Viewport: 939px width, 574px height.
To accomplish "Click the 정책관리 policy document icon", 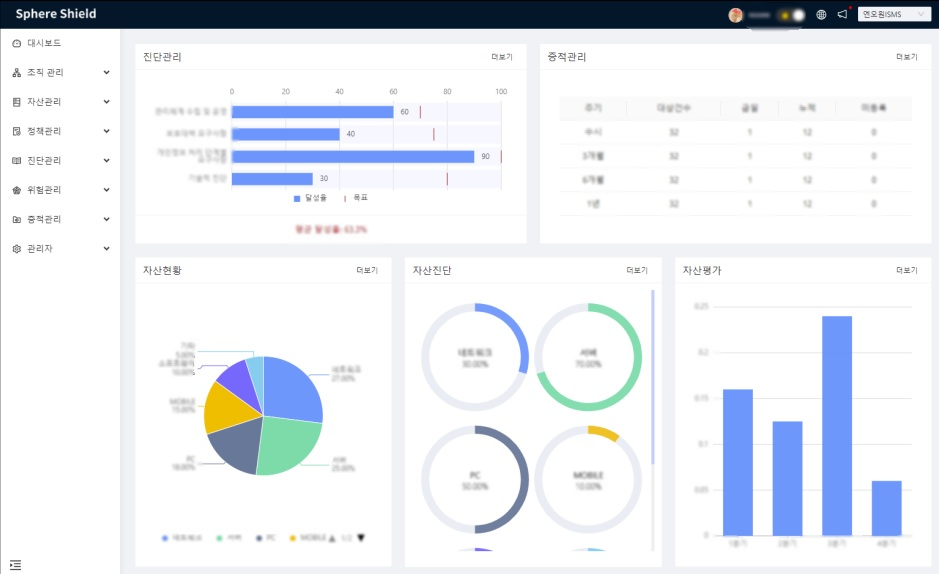I will (x=17, y=131).
